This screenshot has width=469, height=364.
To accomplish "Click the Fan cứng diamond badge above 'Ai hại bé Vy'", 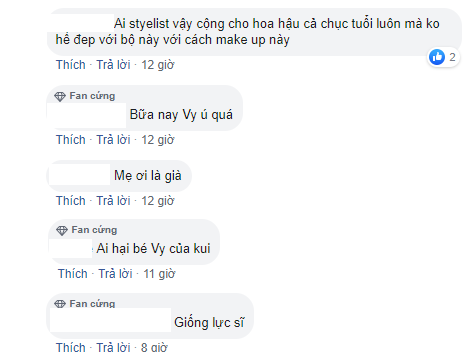I will click(62, 230).
